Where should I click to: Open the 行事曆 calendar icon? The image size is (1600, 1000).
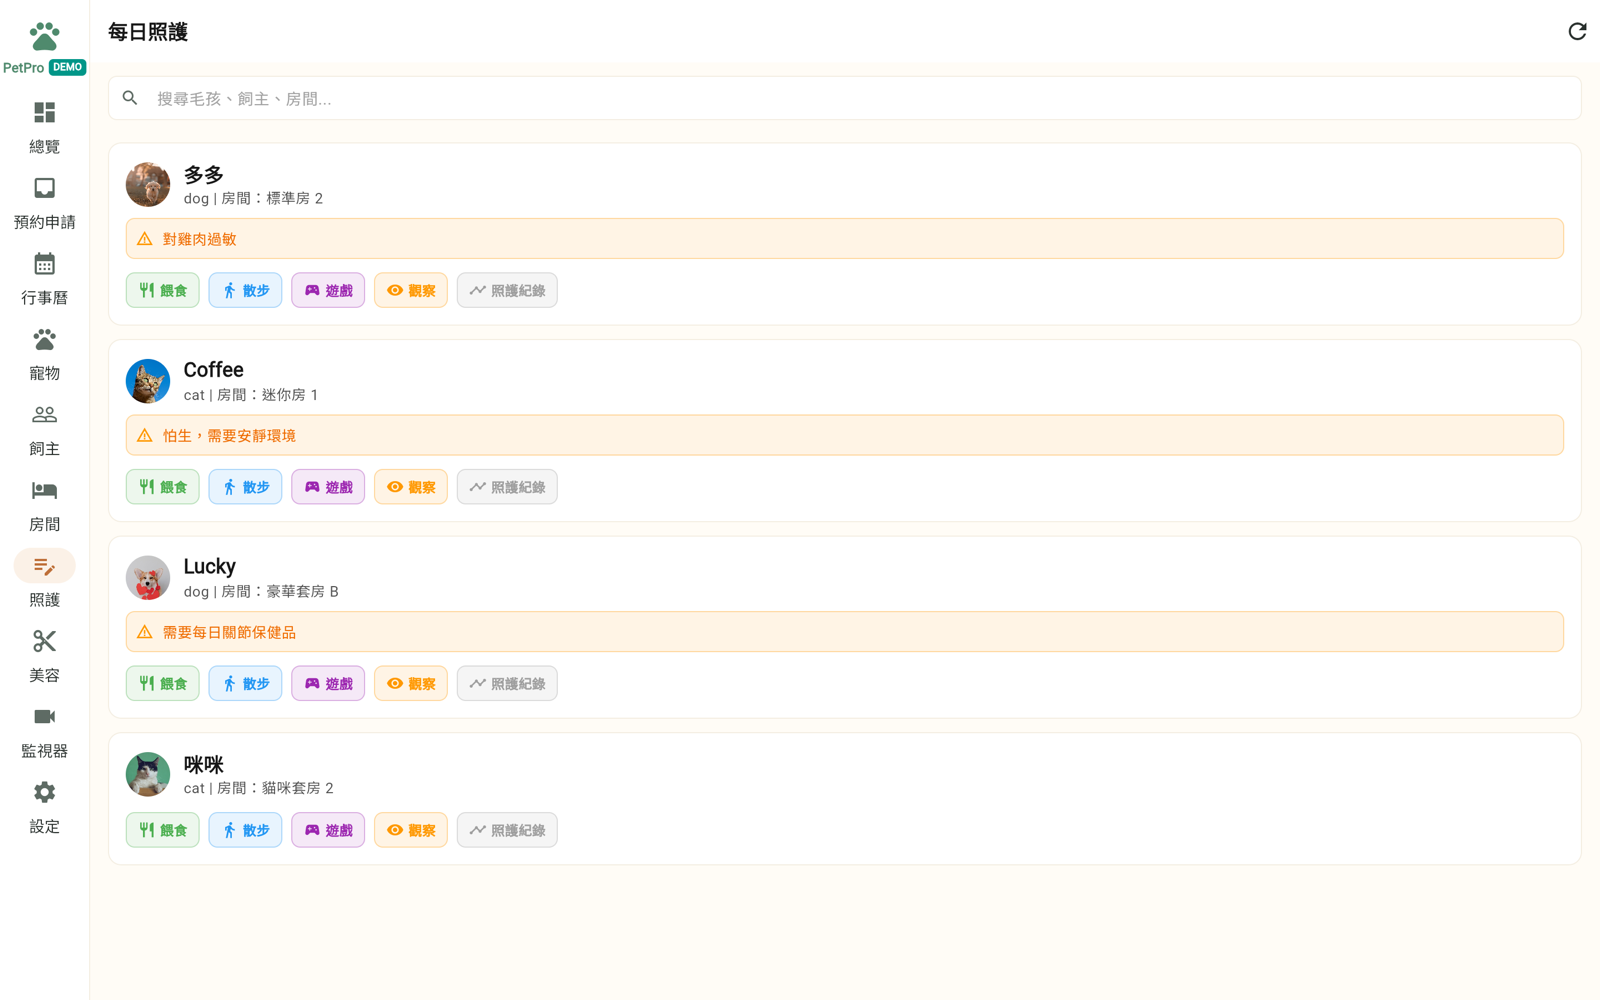(x=44, y=263)
